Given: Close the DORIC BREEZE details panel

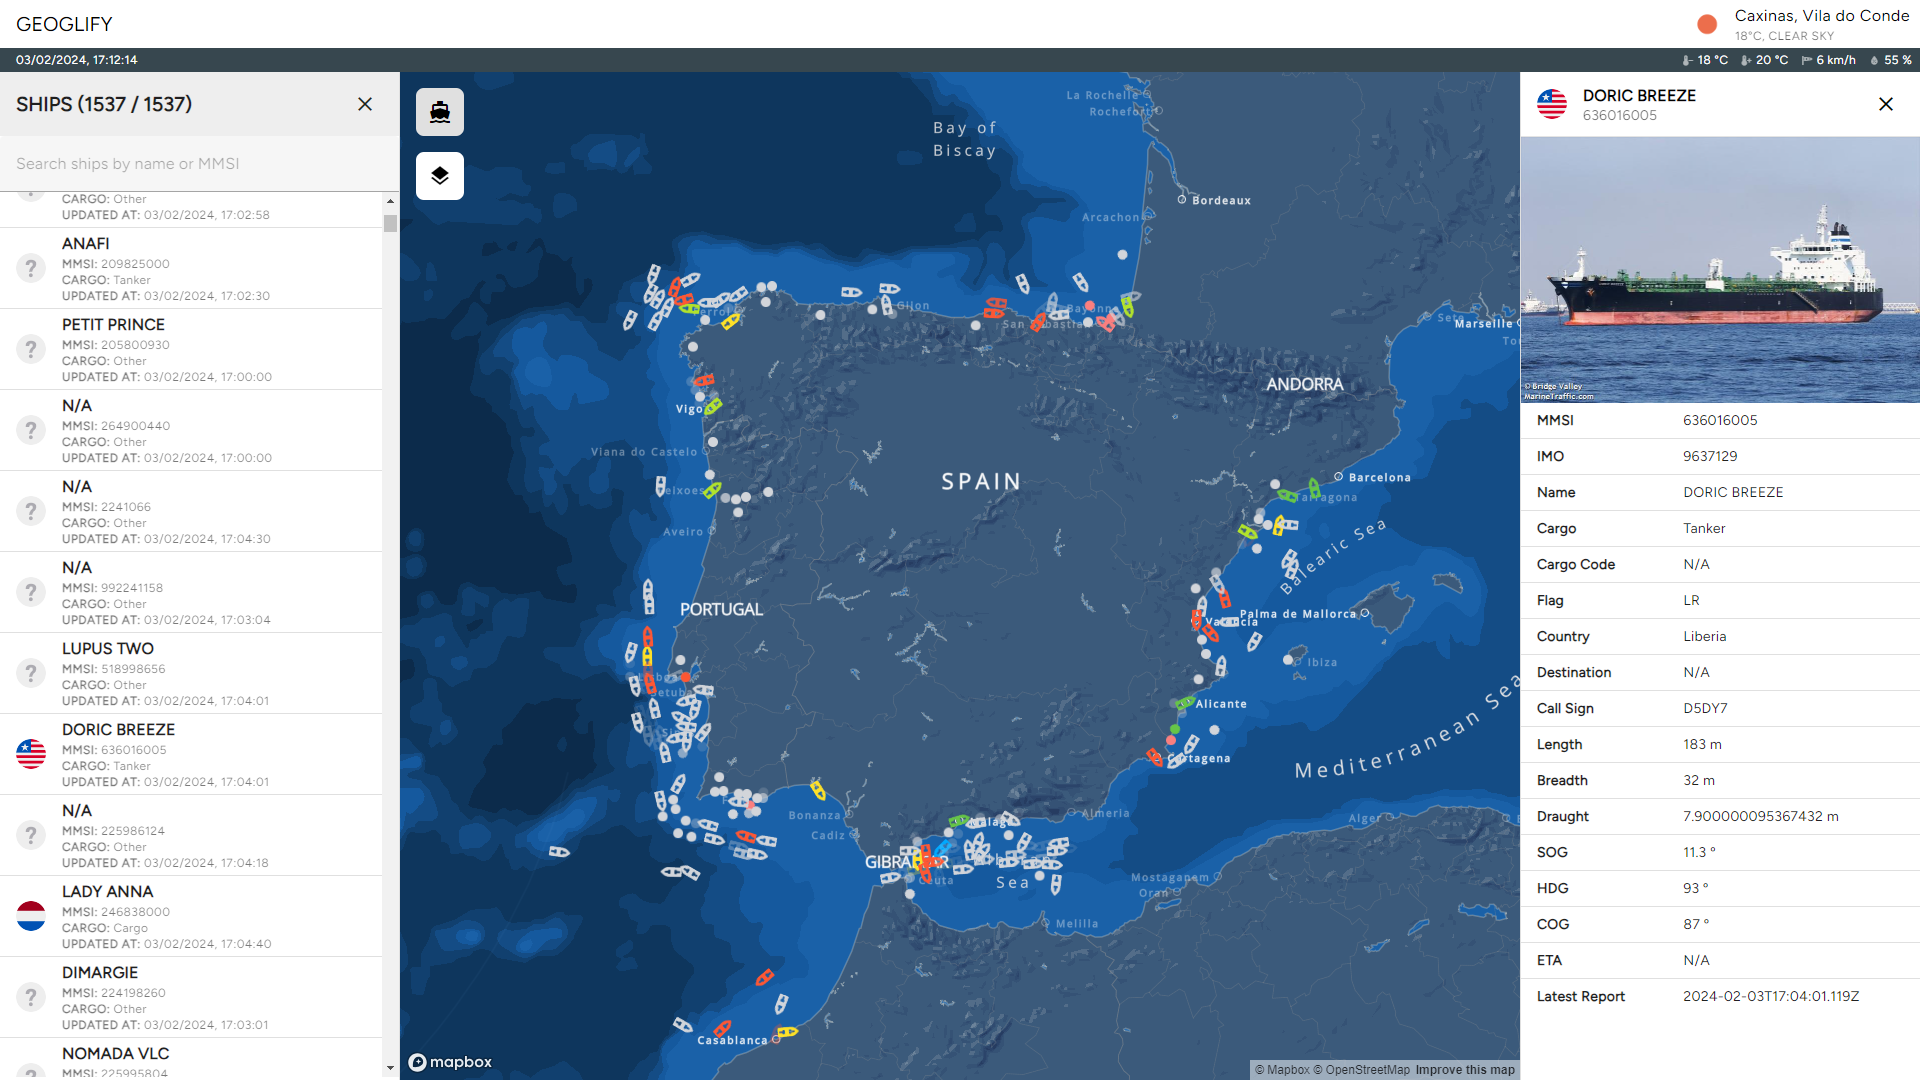Looking at the screenshot, I should click(x=1886, y=104).
